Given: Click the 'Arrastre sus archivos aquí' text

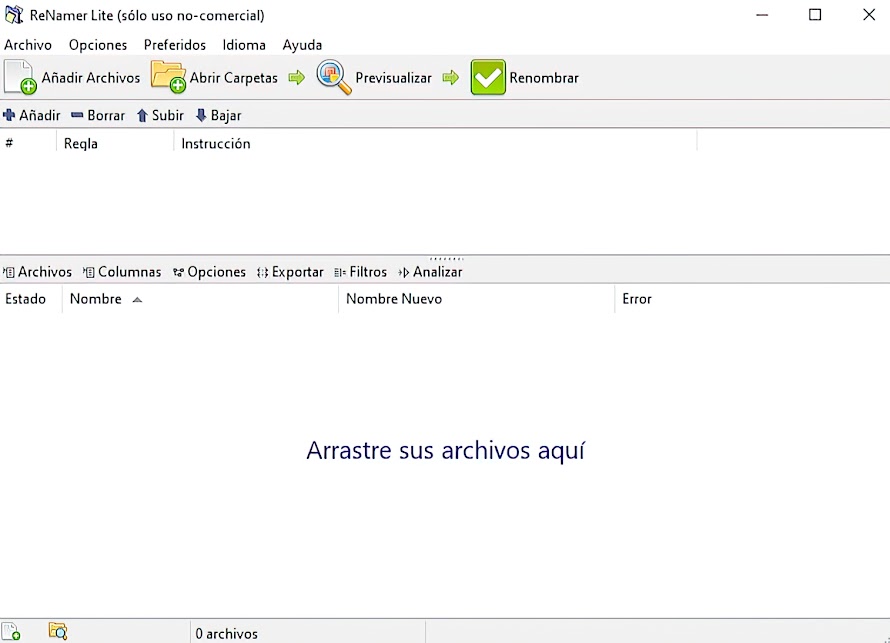Looking at the screenshot, I should click(446, 451).
